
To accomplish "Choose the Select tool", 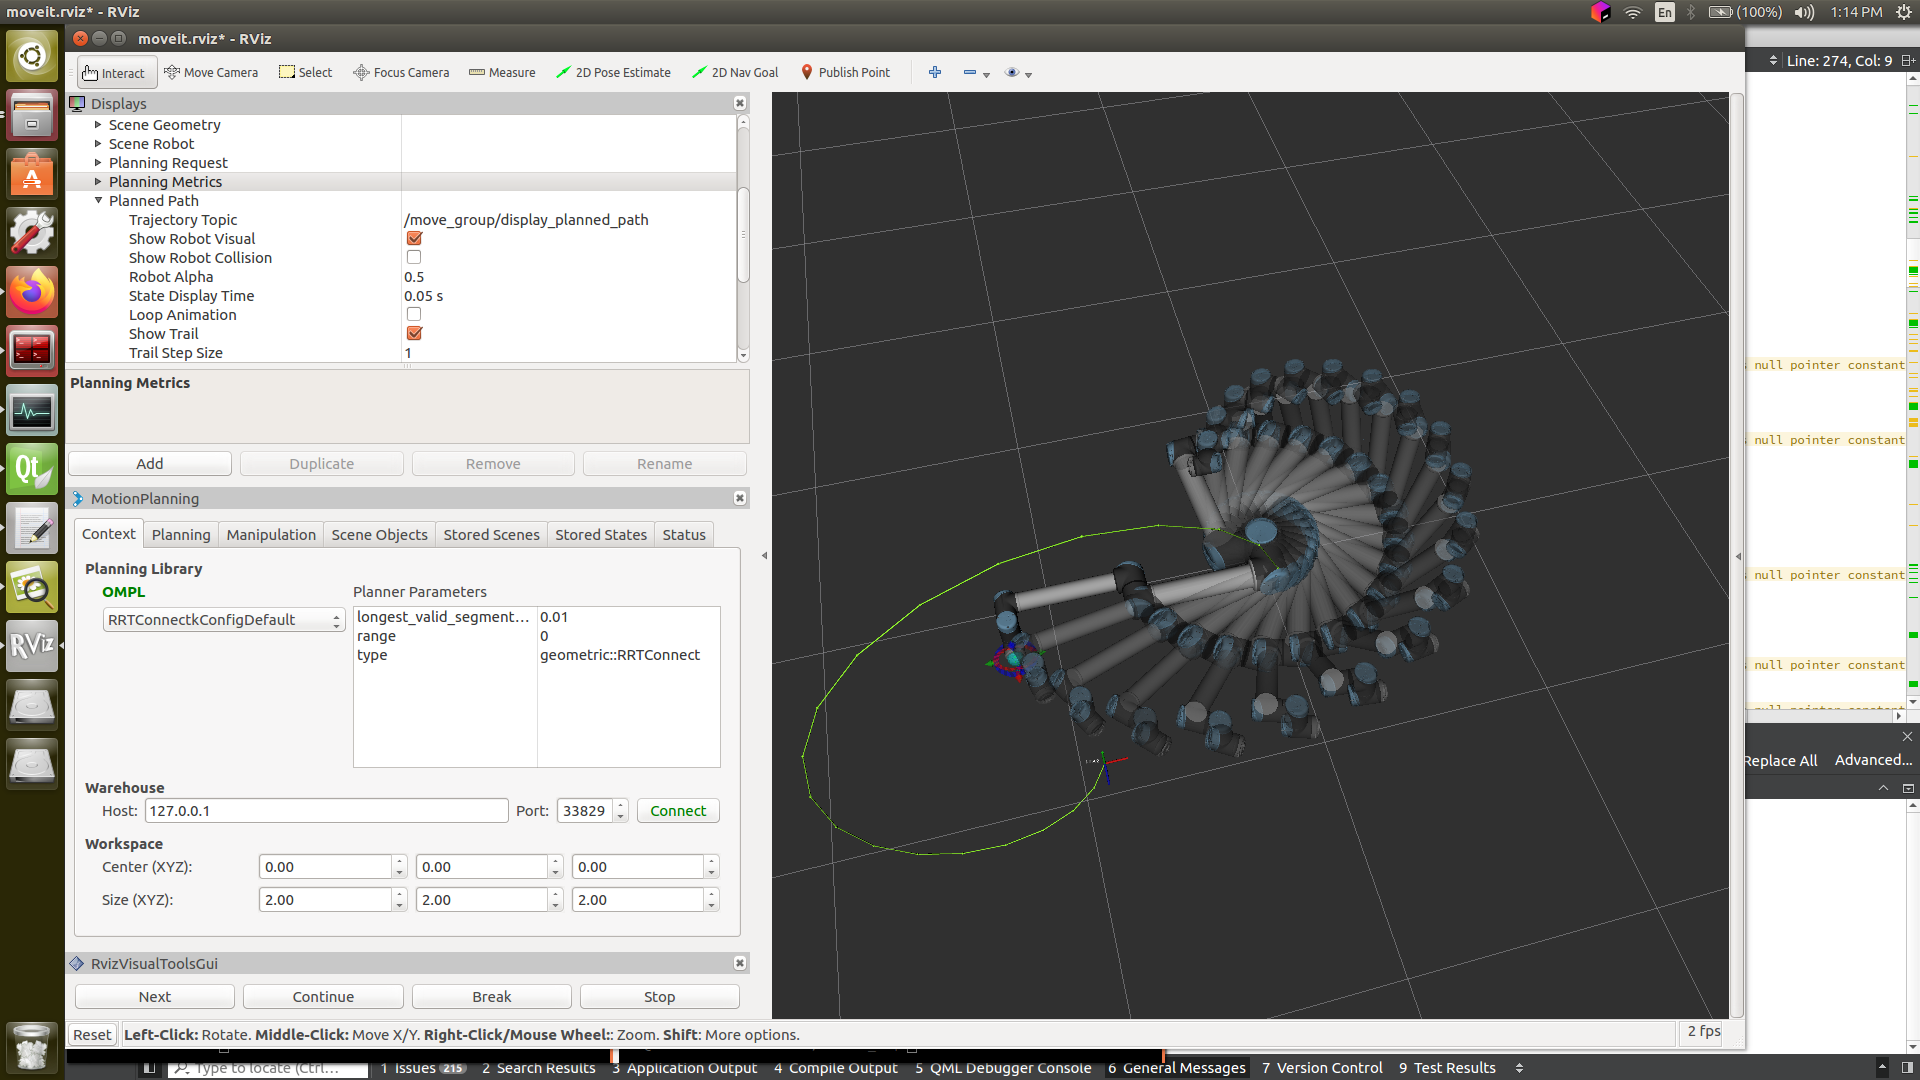I will coord(305,72).
